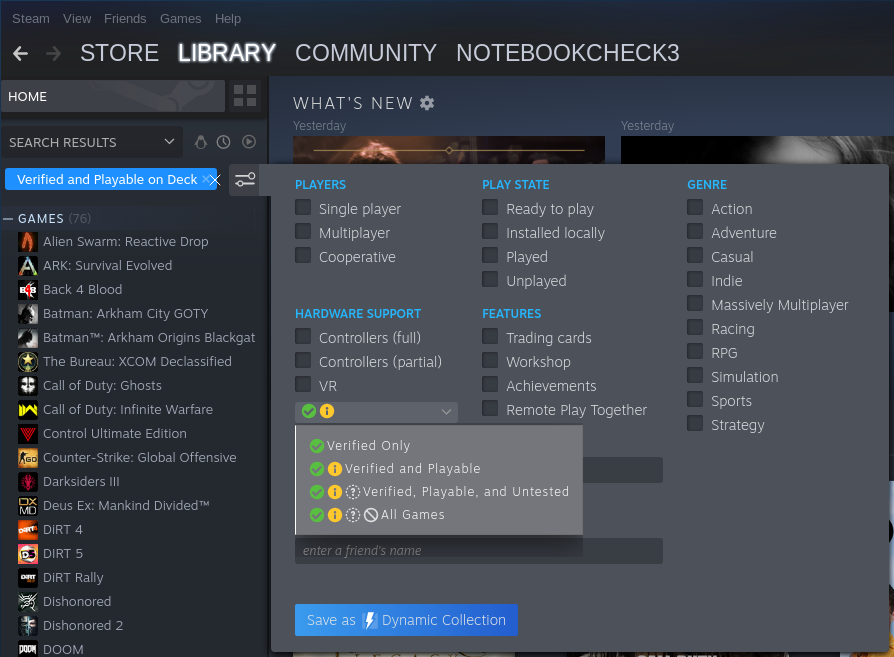Enable the Single player checkbox
This screenshot has width=894, height=657.
[x=303, y=207]
